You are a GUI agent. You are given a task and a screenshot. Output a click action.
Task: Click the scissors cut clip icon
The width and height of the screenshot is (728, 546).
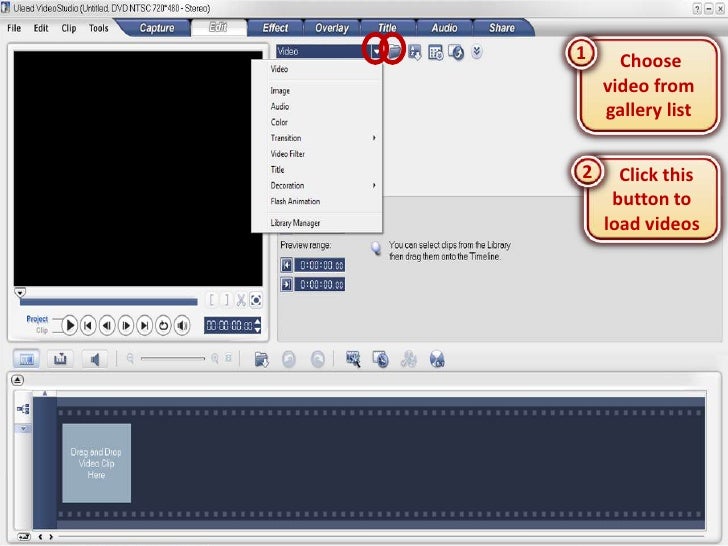241,300
